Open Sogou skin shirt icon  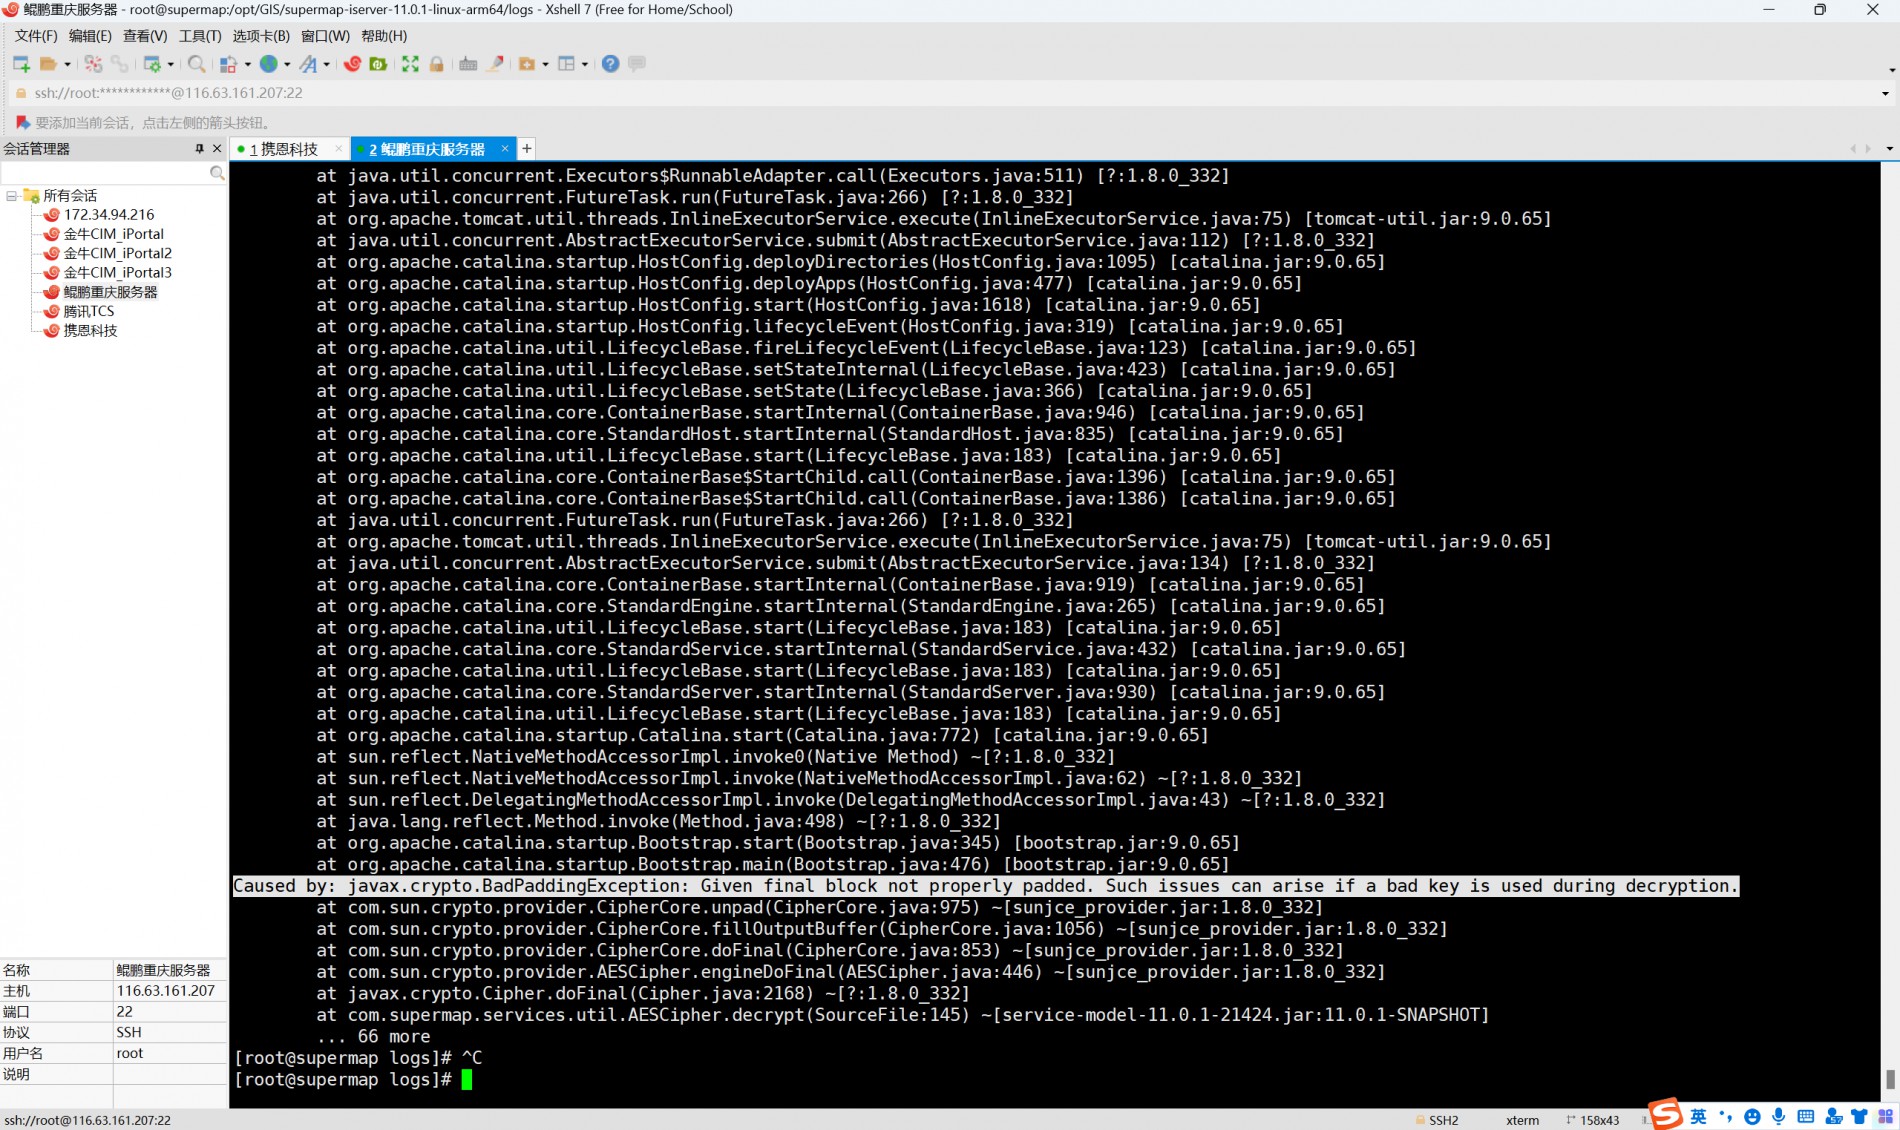[x=1859, y=1116]
